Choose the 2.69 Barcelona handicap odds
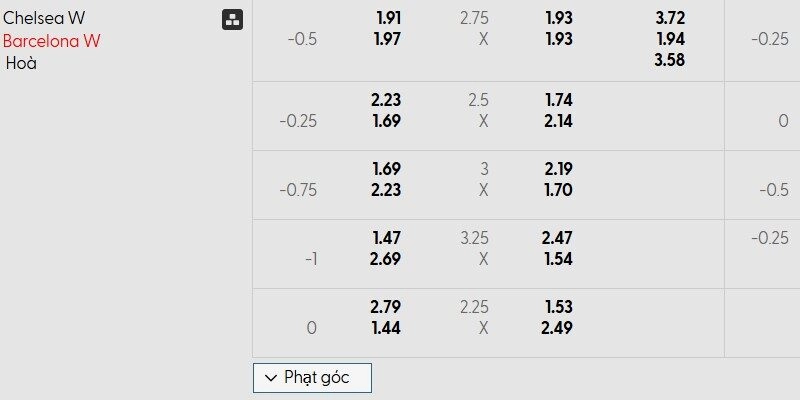800x400 pixels. click(x=386, y=259)
